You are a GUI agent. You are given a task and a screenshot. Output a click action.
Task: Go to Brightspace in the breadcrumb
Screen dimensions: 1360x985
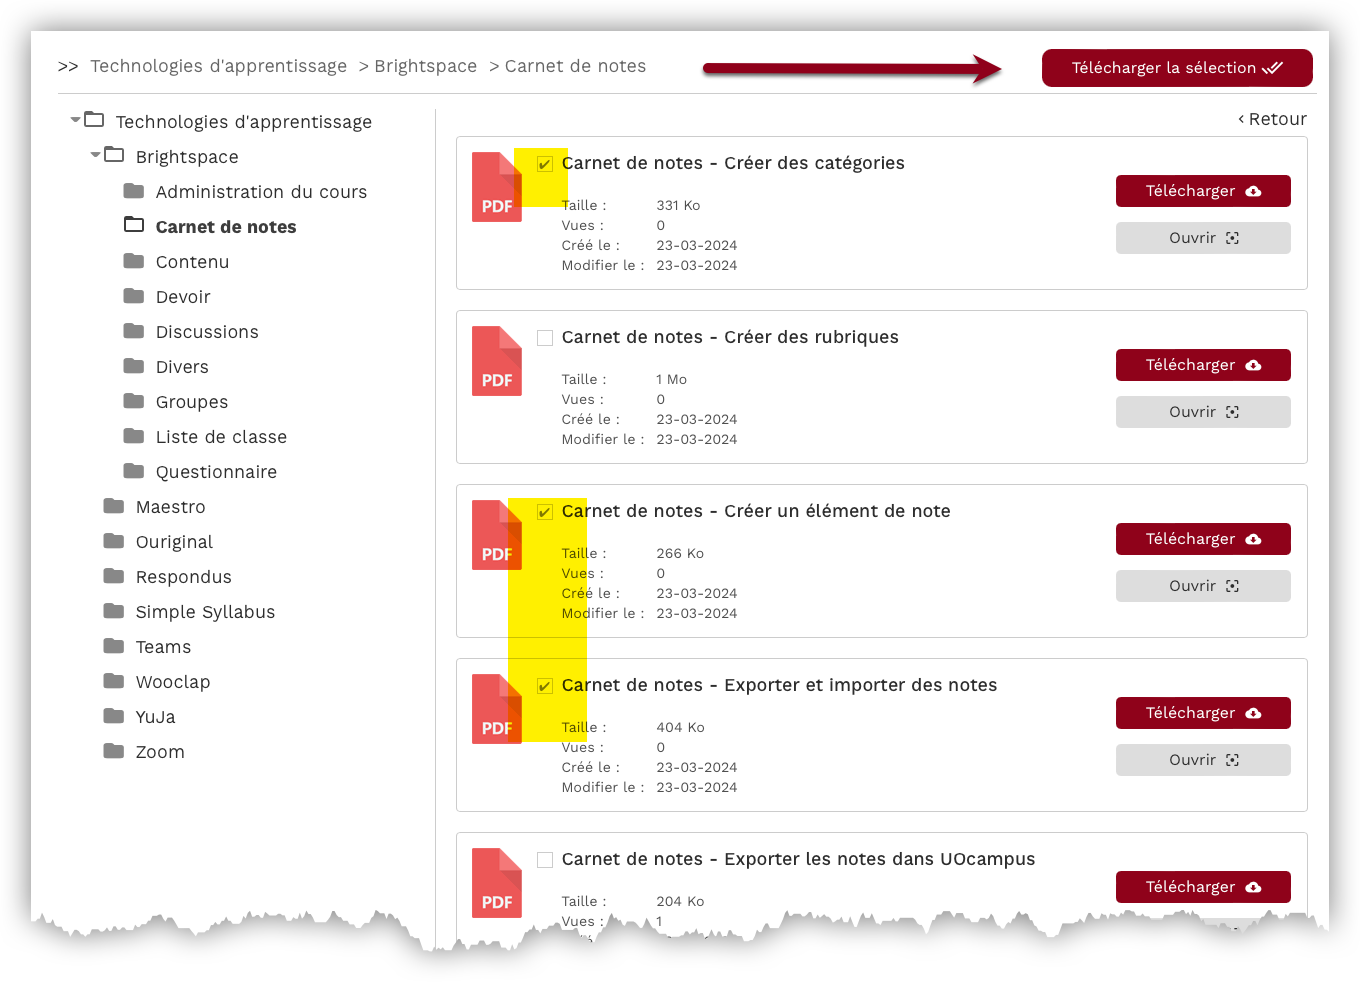pos(425,66)
